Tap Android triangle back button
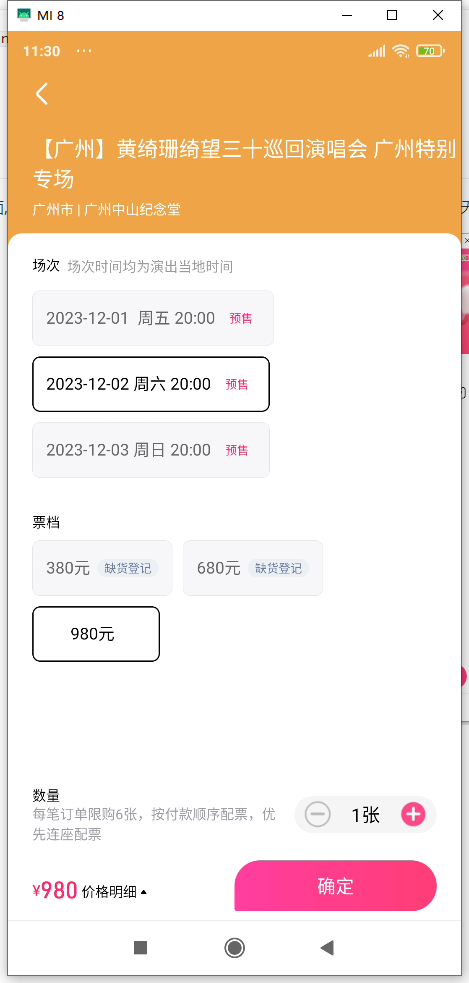Screen dimensions: 469x983 pyautogui.click(x=327, y=947)
